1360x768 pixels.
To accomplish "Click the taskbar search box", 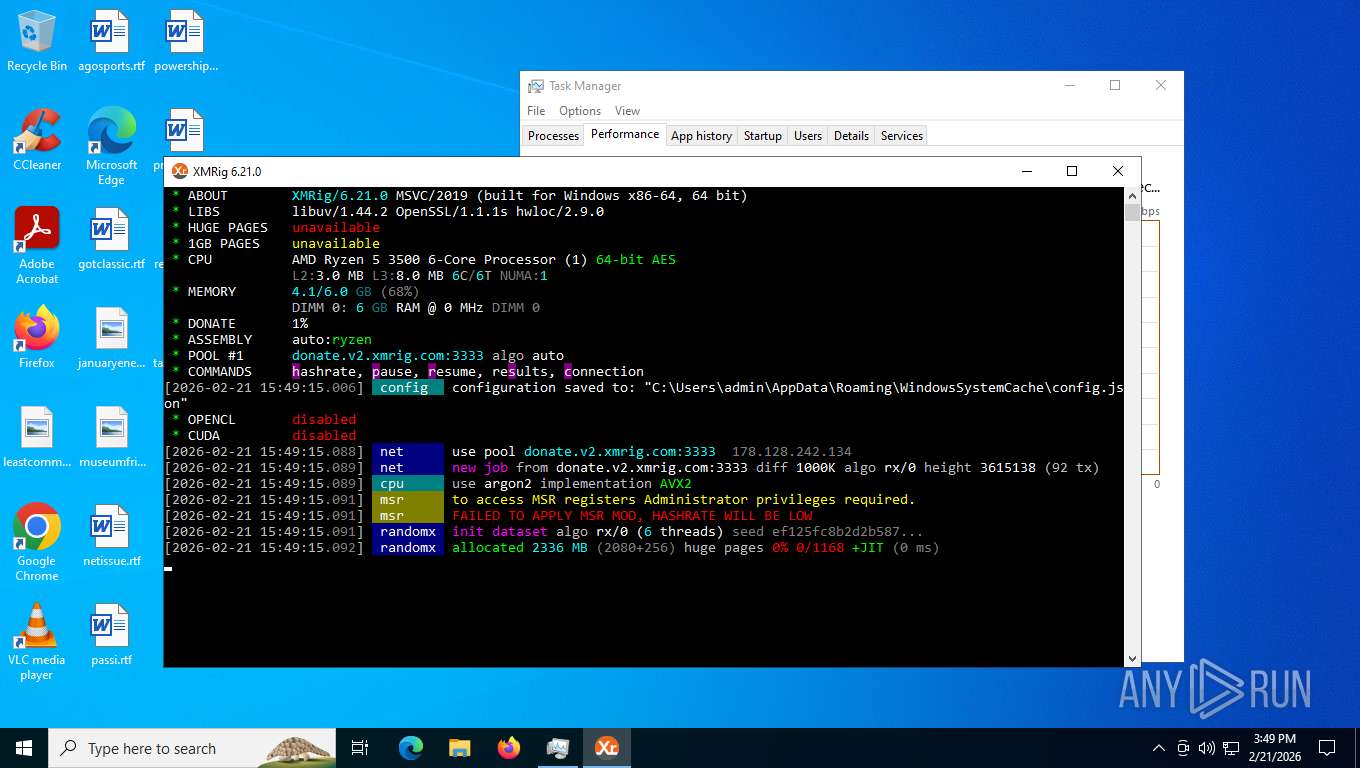I will coord(192,748).
